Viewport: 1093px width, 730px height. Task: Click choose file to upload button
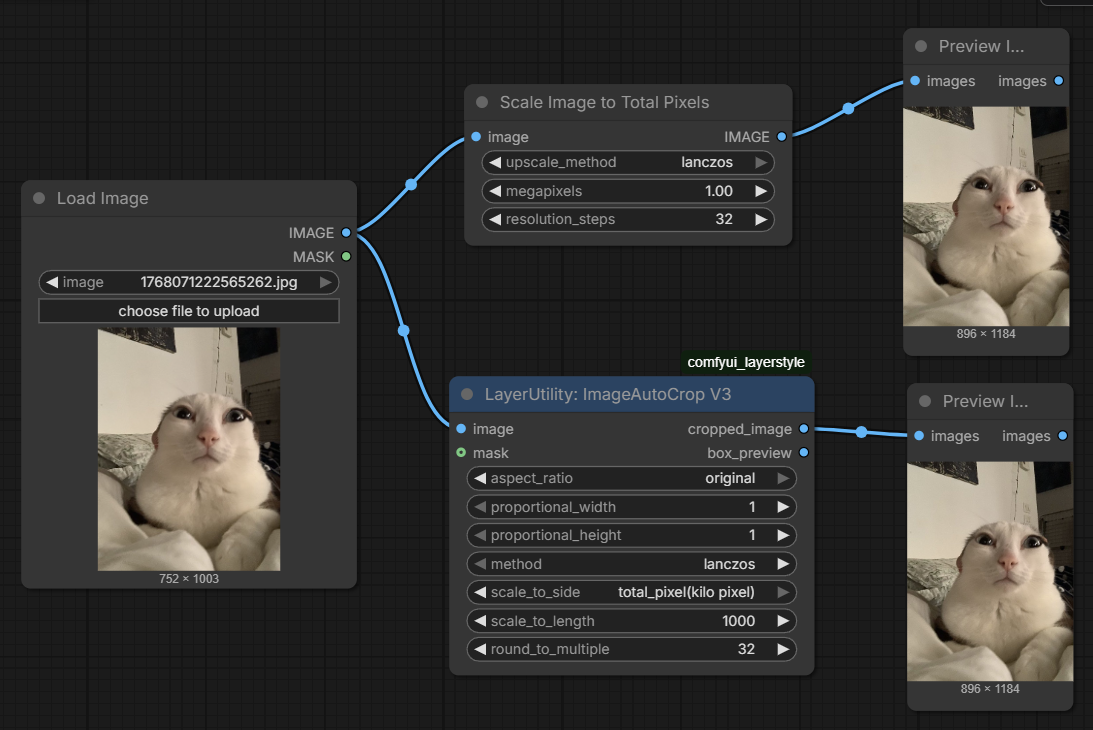tap(189, 311)
